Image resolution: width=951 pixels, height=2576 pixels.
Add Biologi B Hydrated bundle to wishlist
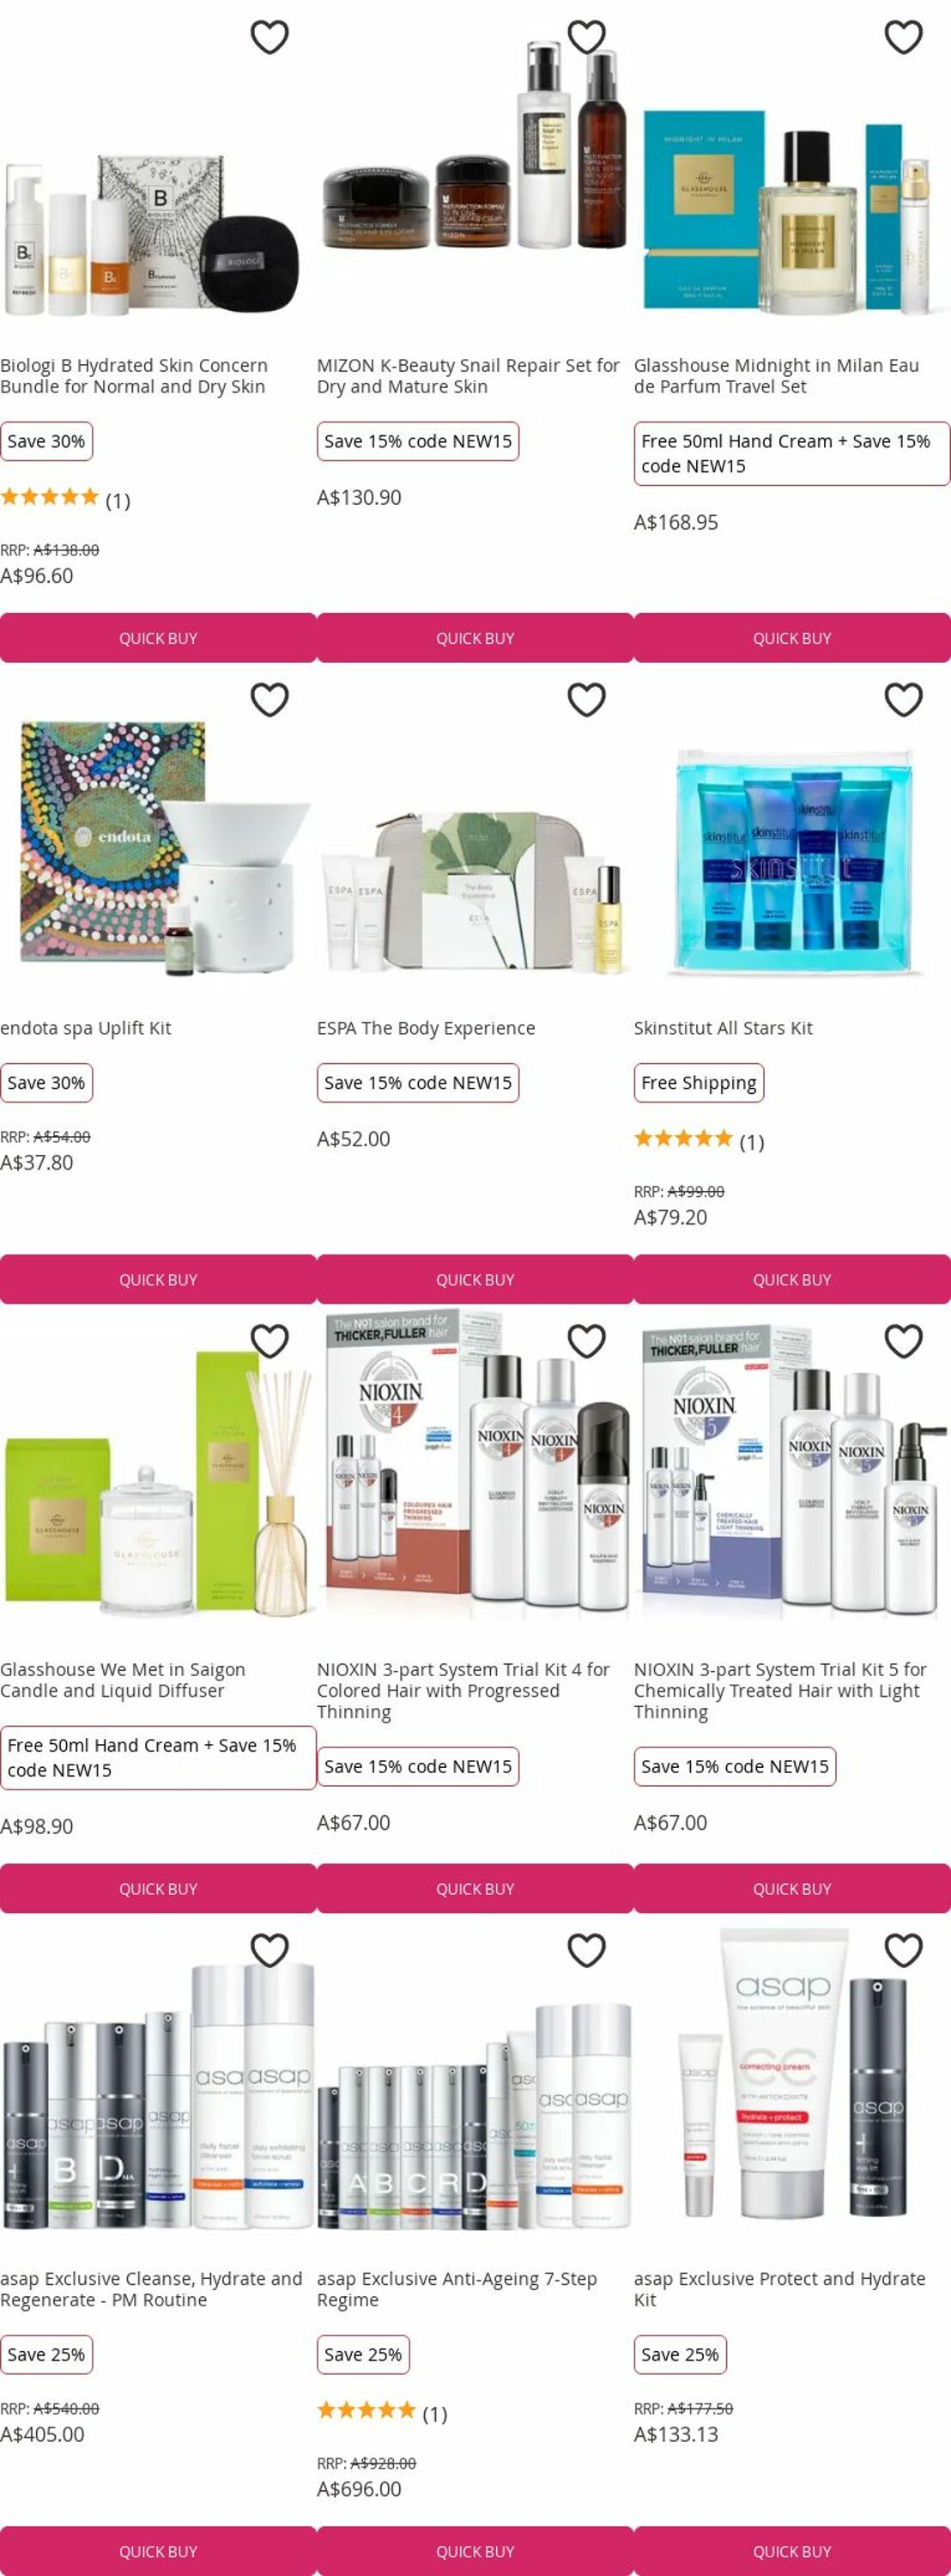(x=269, y=37)
